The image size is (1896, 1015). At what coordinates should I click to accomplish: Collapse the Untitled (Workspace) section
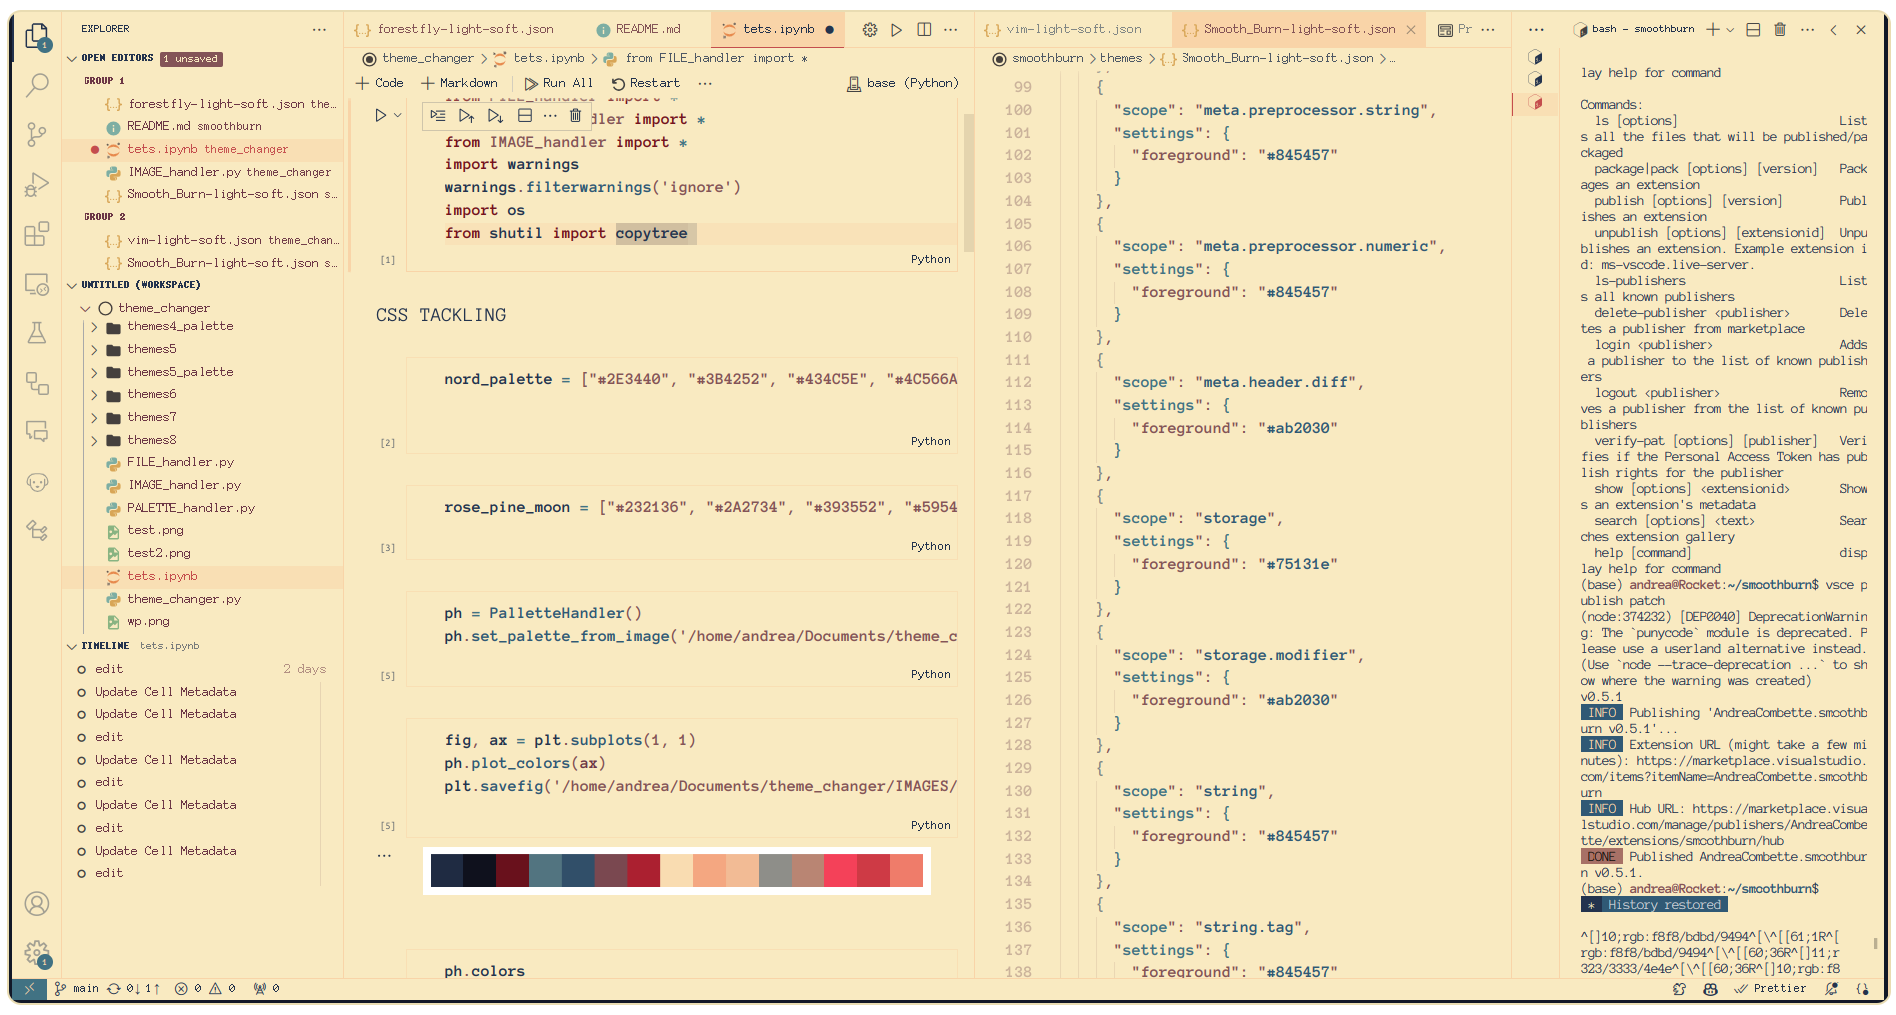71,285
